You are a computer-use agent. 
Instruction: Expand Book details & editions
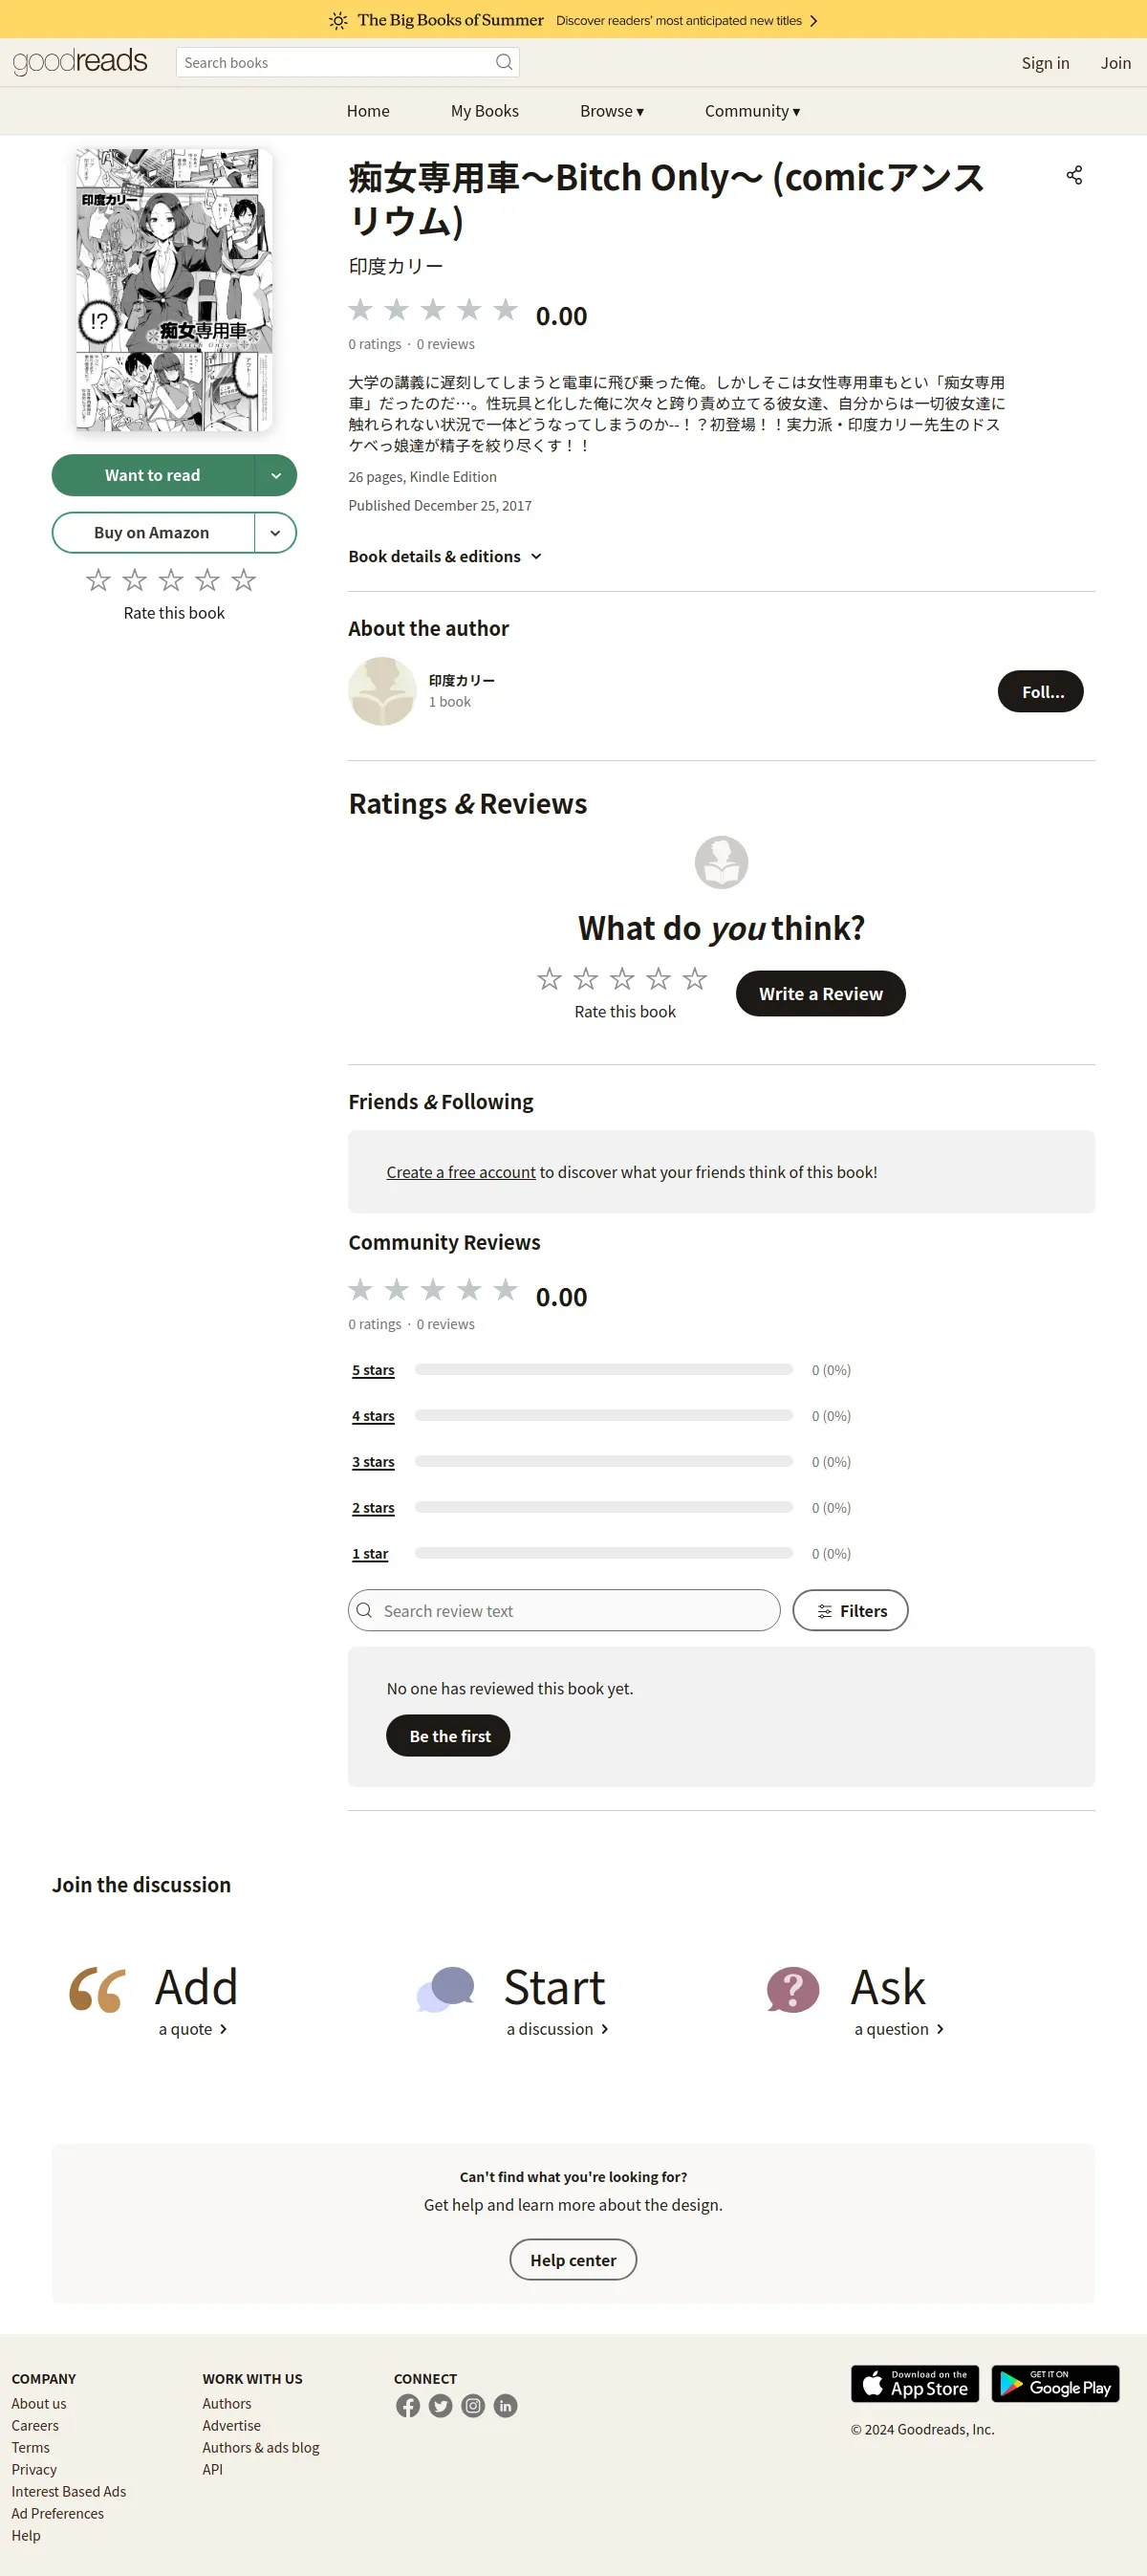point(445,556)
